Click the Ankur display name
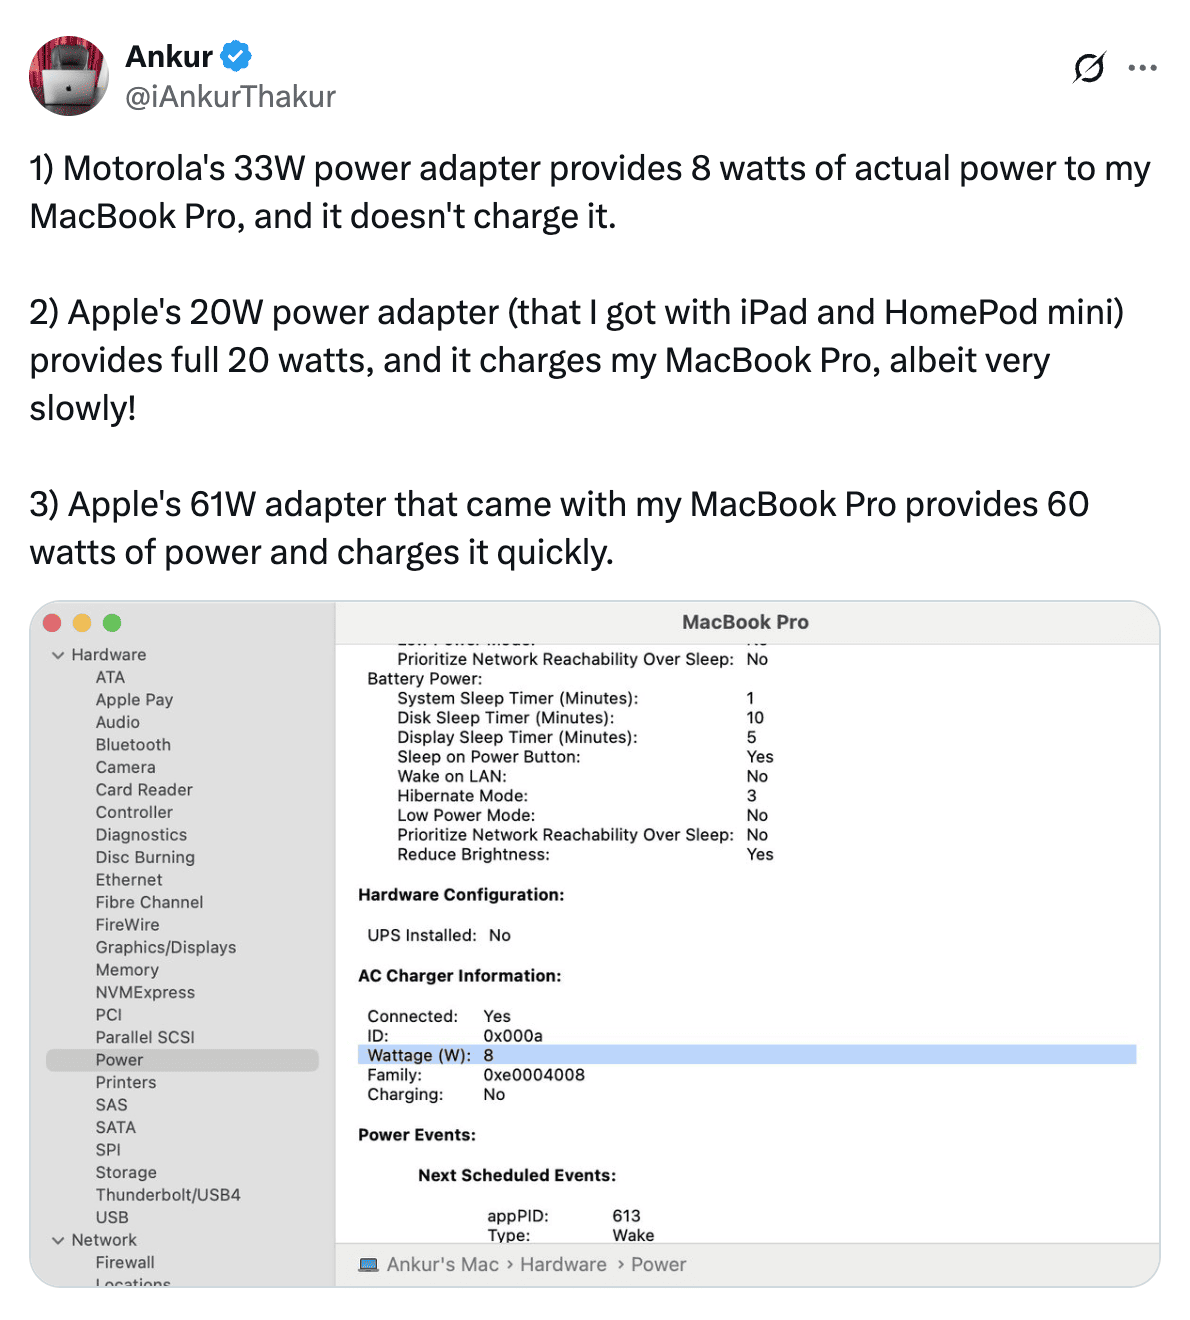Viewport: 1190px width, 1320px height. [169, 56]
